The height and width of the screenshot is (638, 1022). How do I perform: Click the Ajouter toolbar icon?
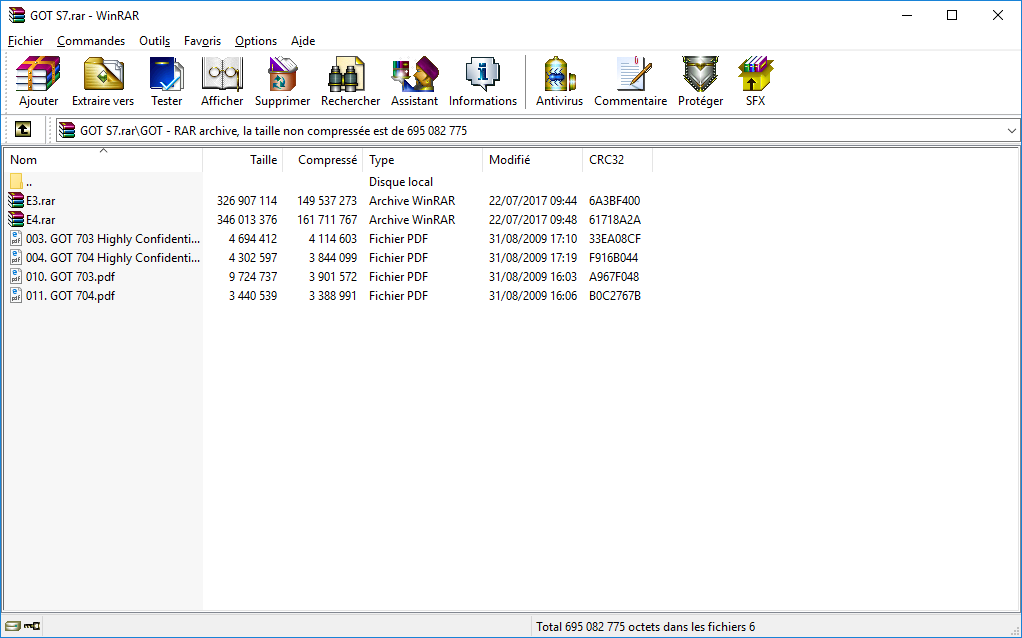pyautogui.click(x=38, y=74)
